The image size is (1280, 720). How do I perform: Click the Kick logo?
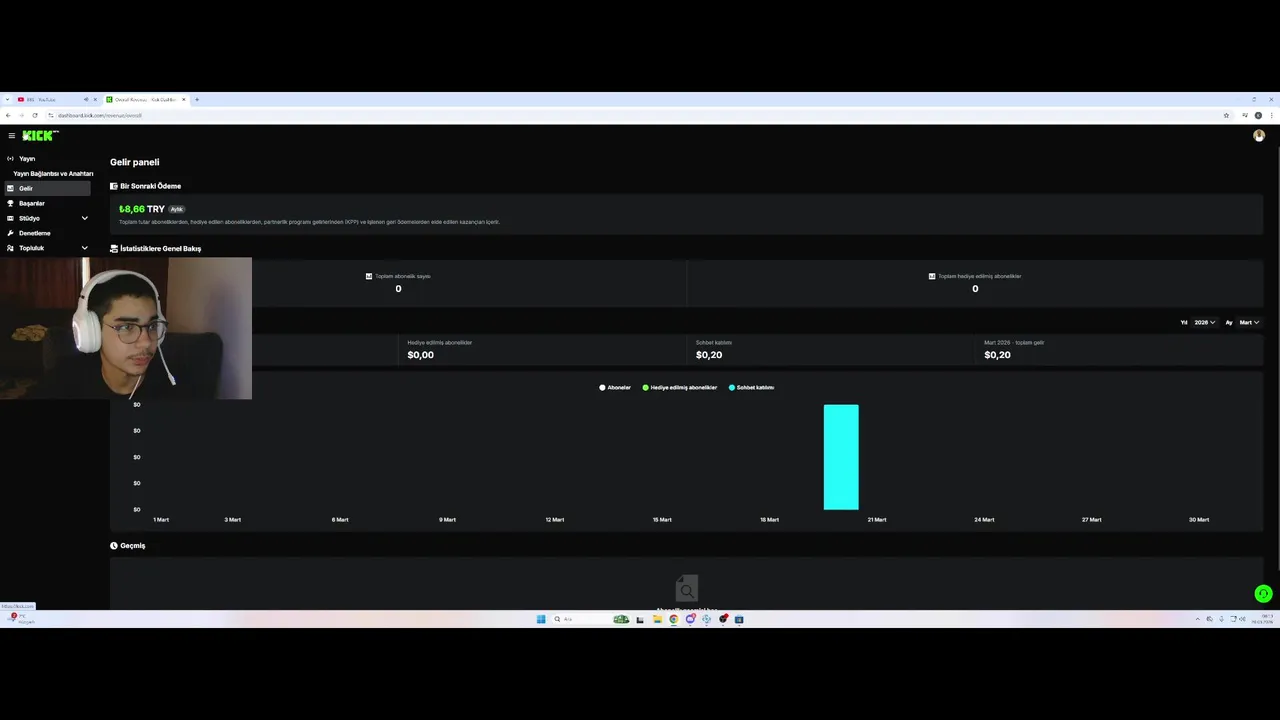[40, 135]
